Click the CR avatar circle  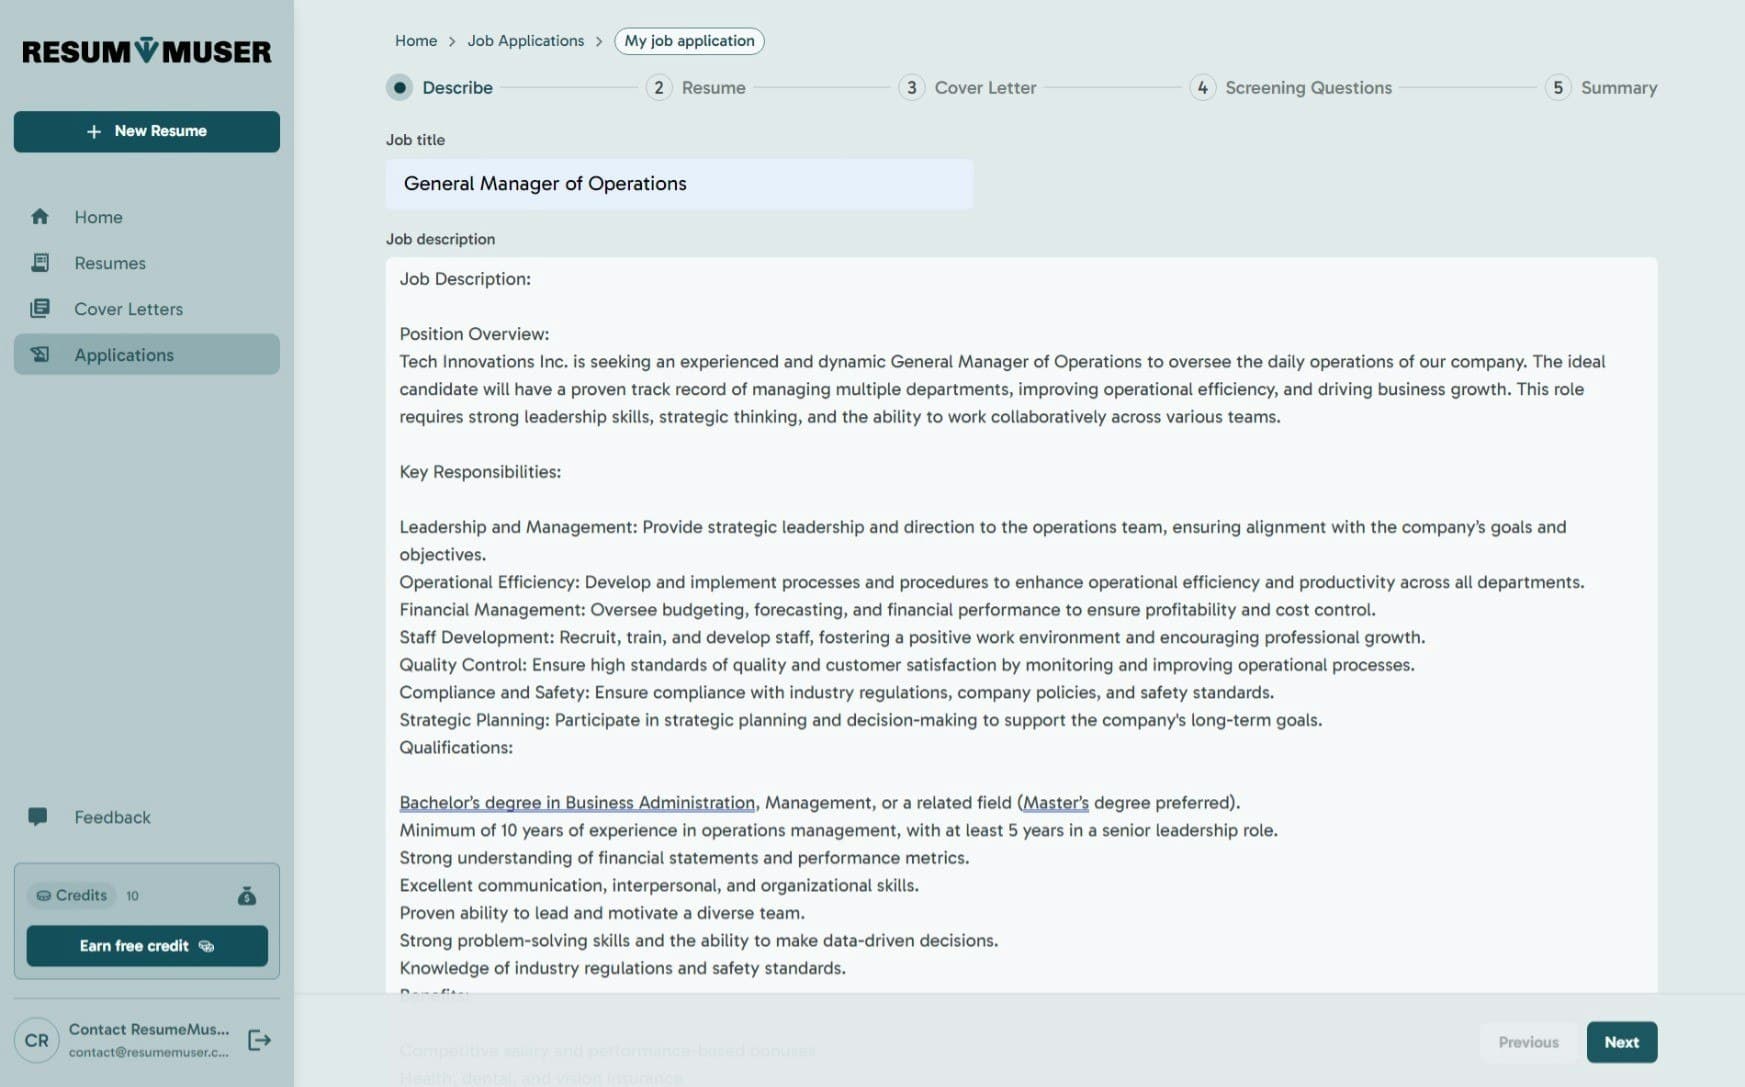(37, 1040)
